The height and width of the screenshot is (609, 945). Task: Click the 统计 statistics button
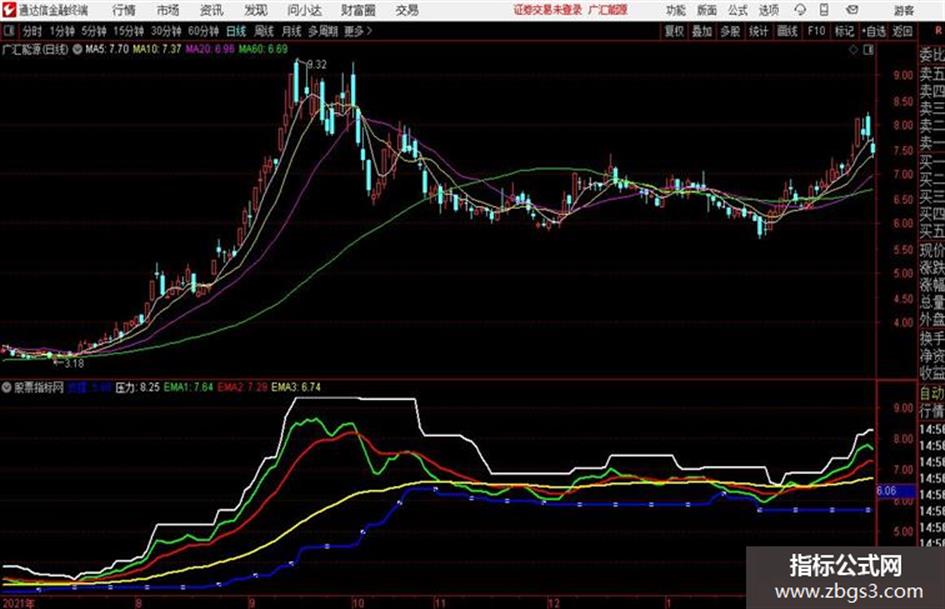[758, 31]
